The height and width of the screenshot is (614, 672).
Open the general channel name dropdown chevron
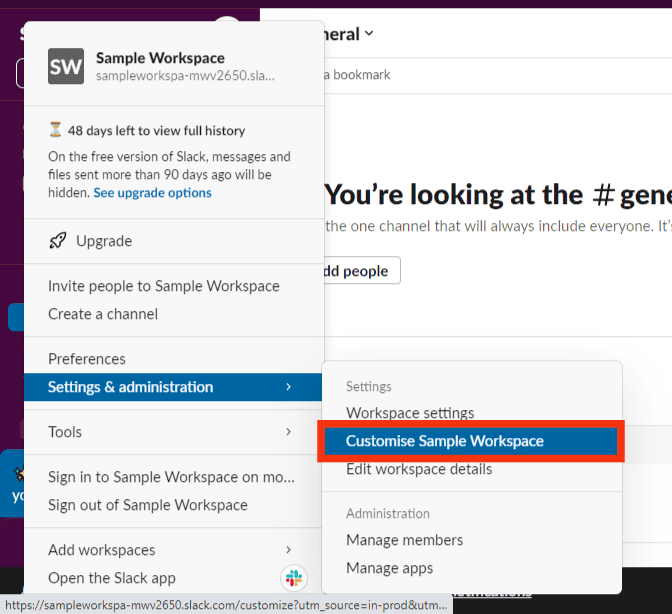tap(369, 33)
